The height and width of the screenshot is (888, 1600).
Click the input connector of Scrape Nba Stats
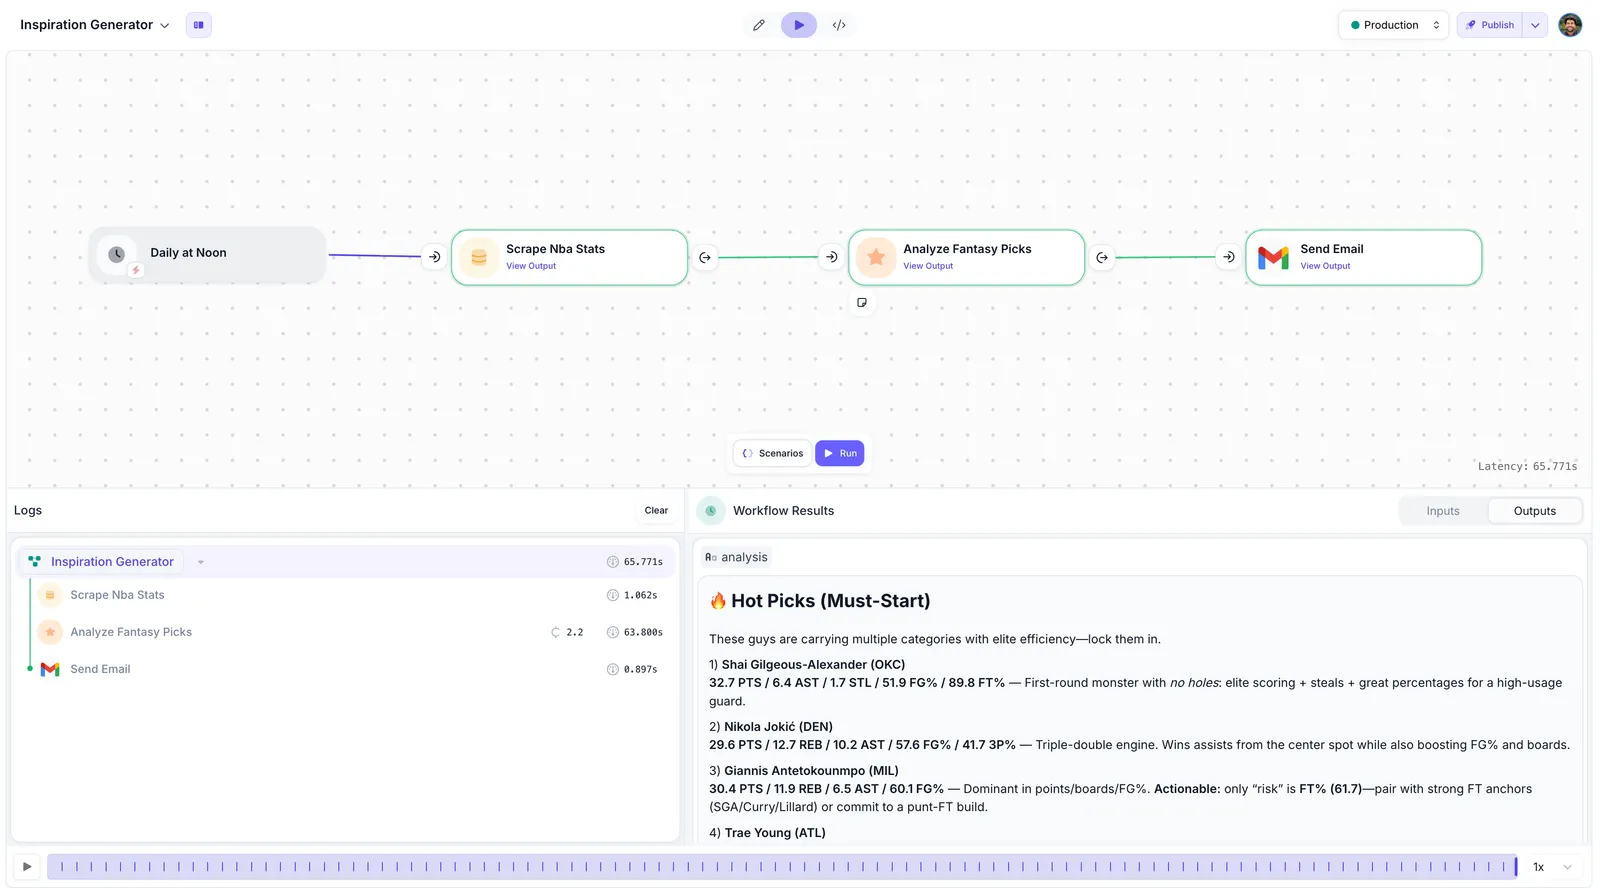coord(434,257)
